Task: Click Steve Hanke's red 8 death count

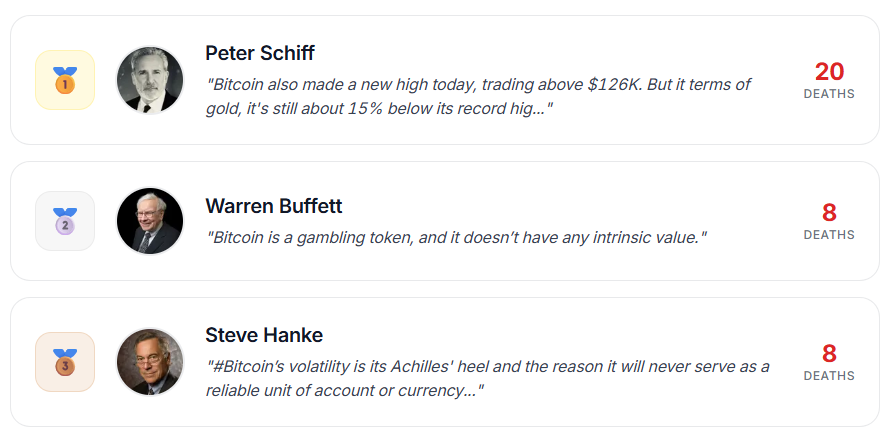Action: click(x=829, y=354)
